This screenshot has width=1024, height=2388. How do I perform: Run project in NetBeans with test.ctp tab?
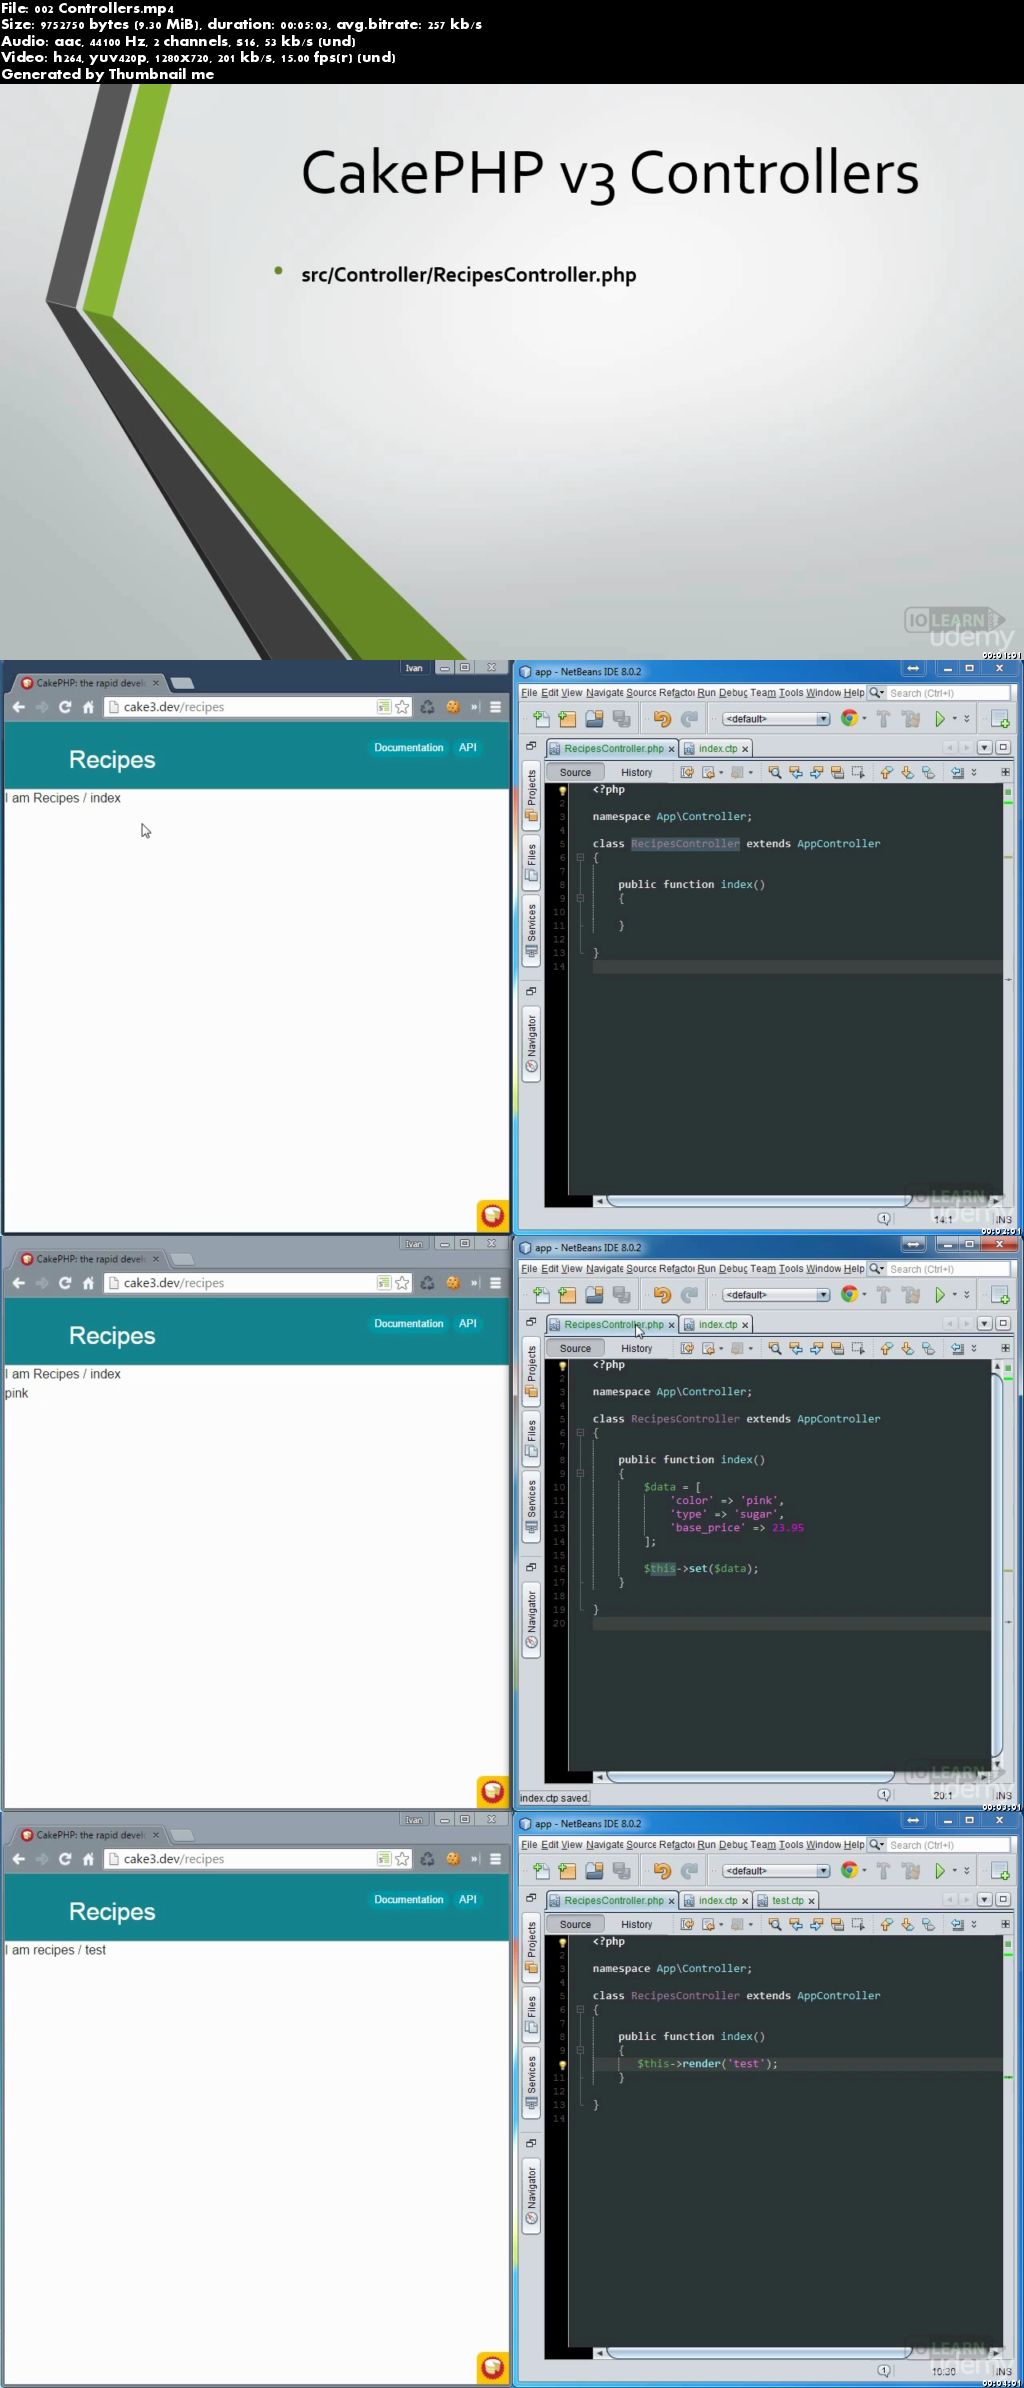click(x=939, y=1870)
